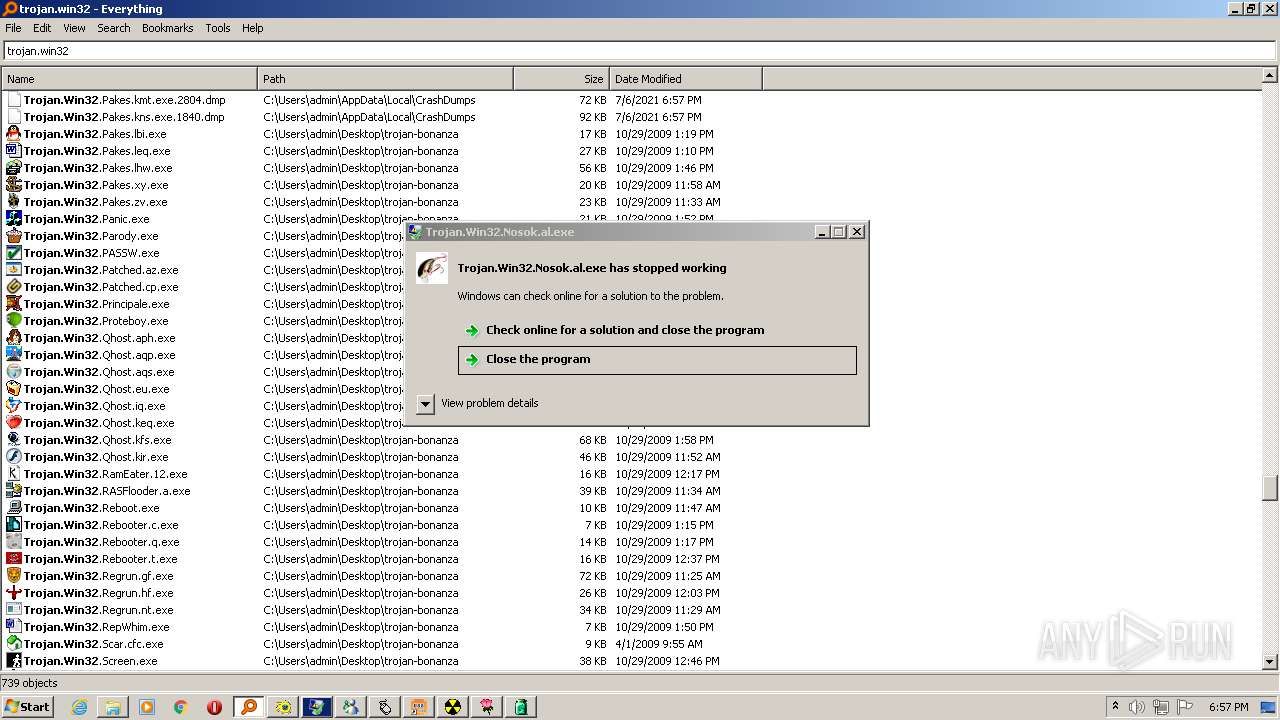
Task: Select Trojan.Win32.RepWhim.exe file name
Action: point(96,627)
